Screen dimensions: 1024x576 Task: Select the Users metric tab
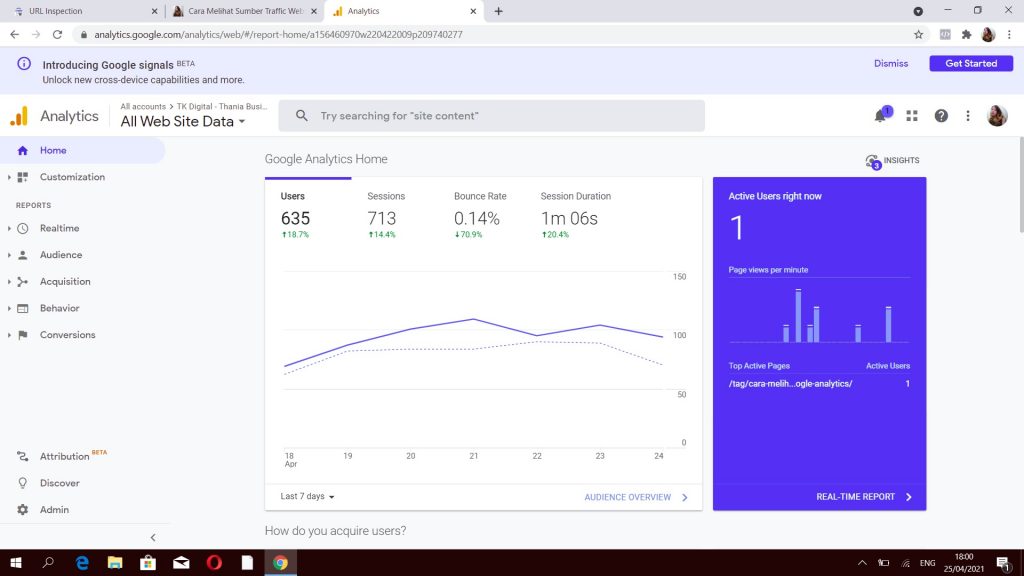308,214
